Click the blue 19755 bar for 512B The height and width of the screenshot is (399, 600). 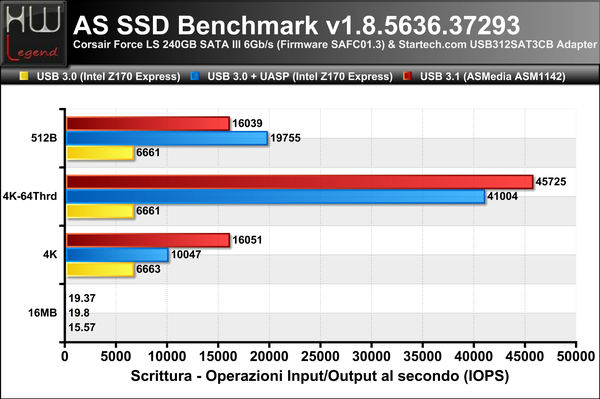point(167,138)
